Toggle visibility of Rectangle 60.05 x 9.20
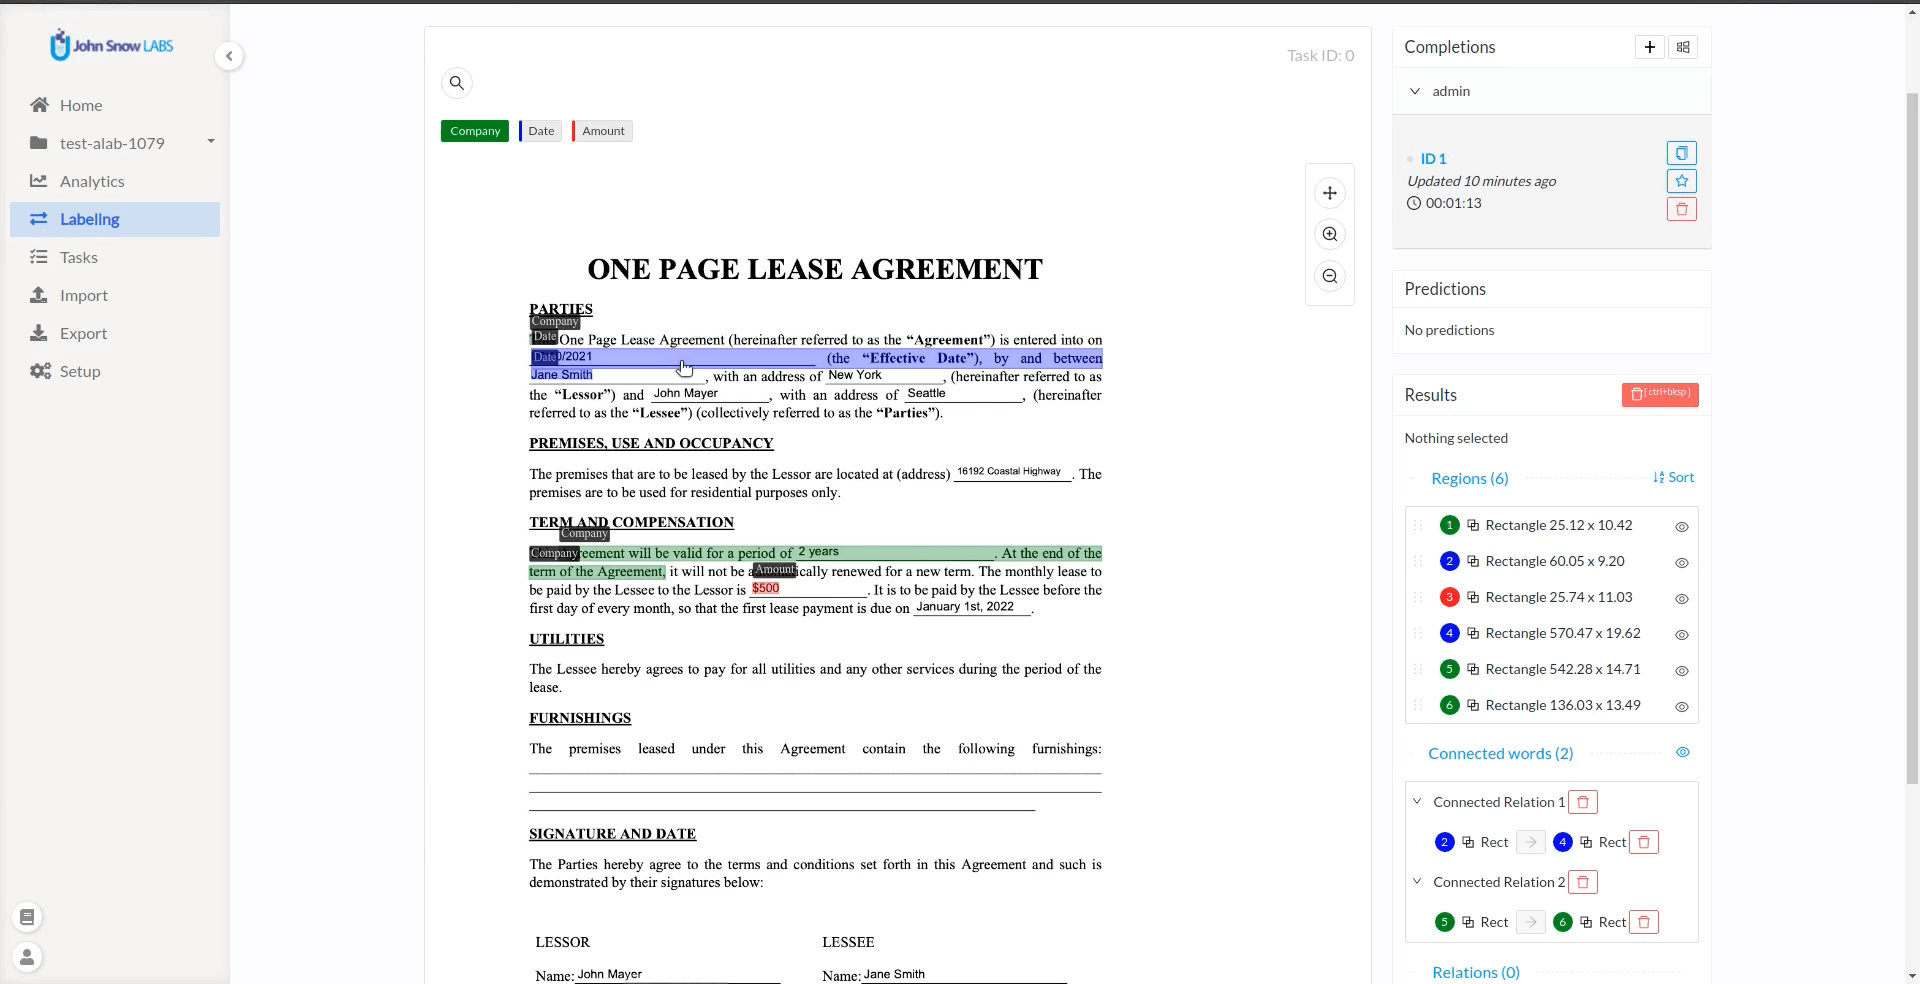Screen dimensions: 1920x984 [1682, 563]
